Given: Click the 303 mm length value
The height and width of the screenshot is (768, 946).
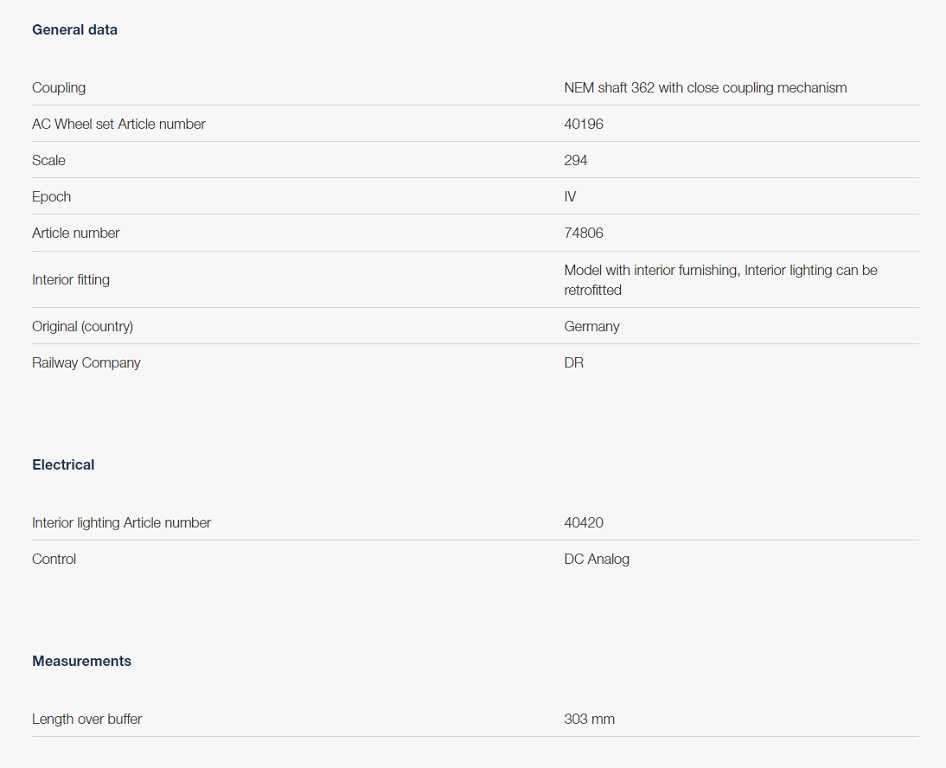Looking at the screenshot, I should [x=589, y=719].
